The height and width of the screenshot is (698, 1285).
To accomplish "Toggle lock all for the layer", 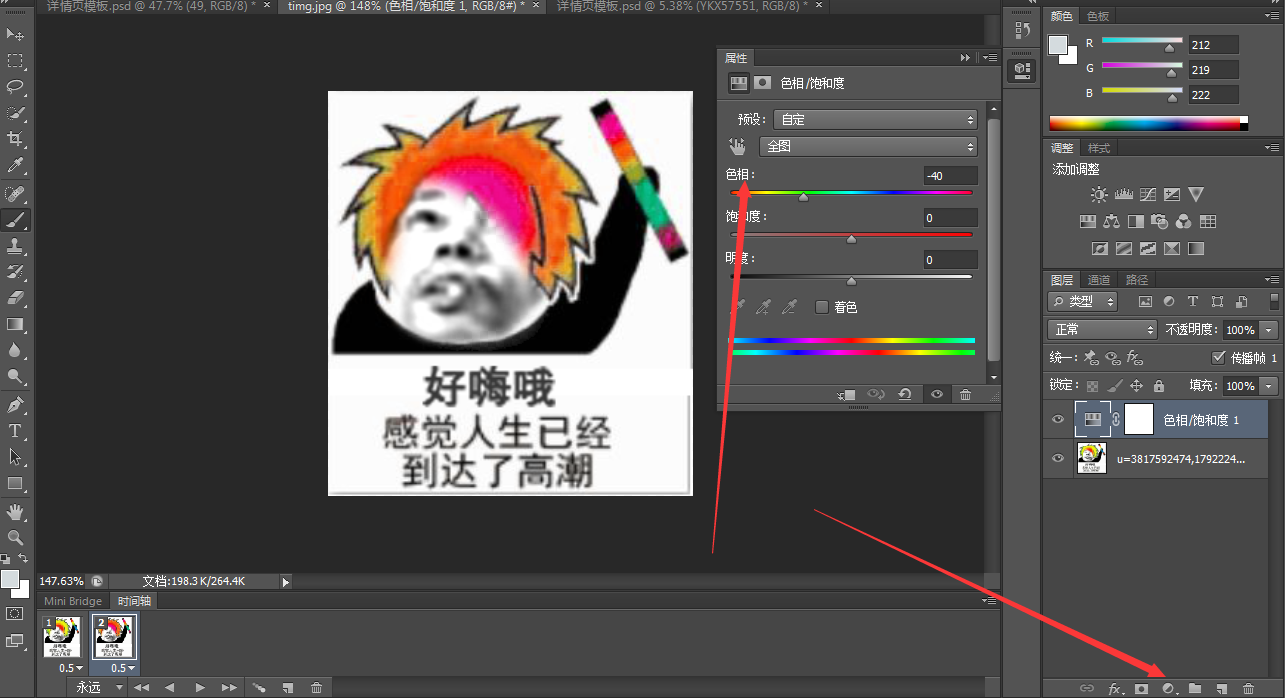I will pos(1158,386).
